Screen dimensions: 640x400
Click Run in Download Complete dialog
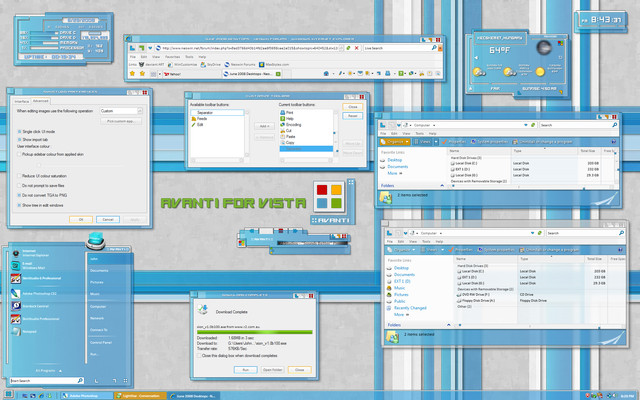246,370
